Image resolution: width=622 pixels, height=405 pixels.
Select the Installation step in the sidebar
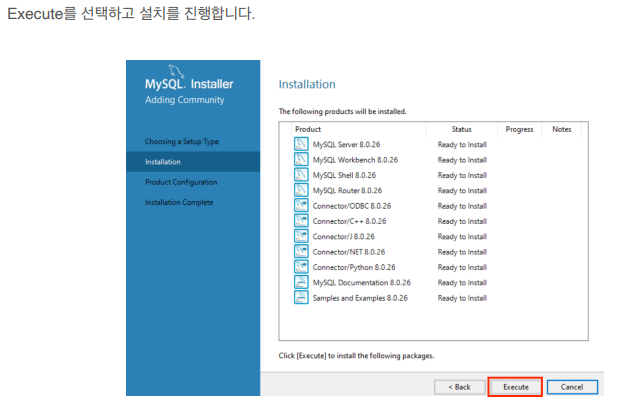[x=193, y=161]
